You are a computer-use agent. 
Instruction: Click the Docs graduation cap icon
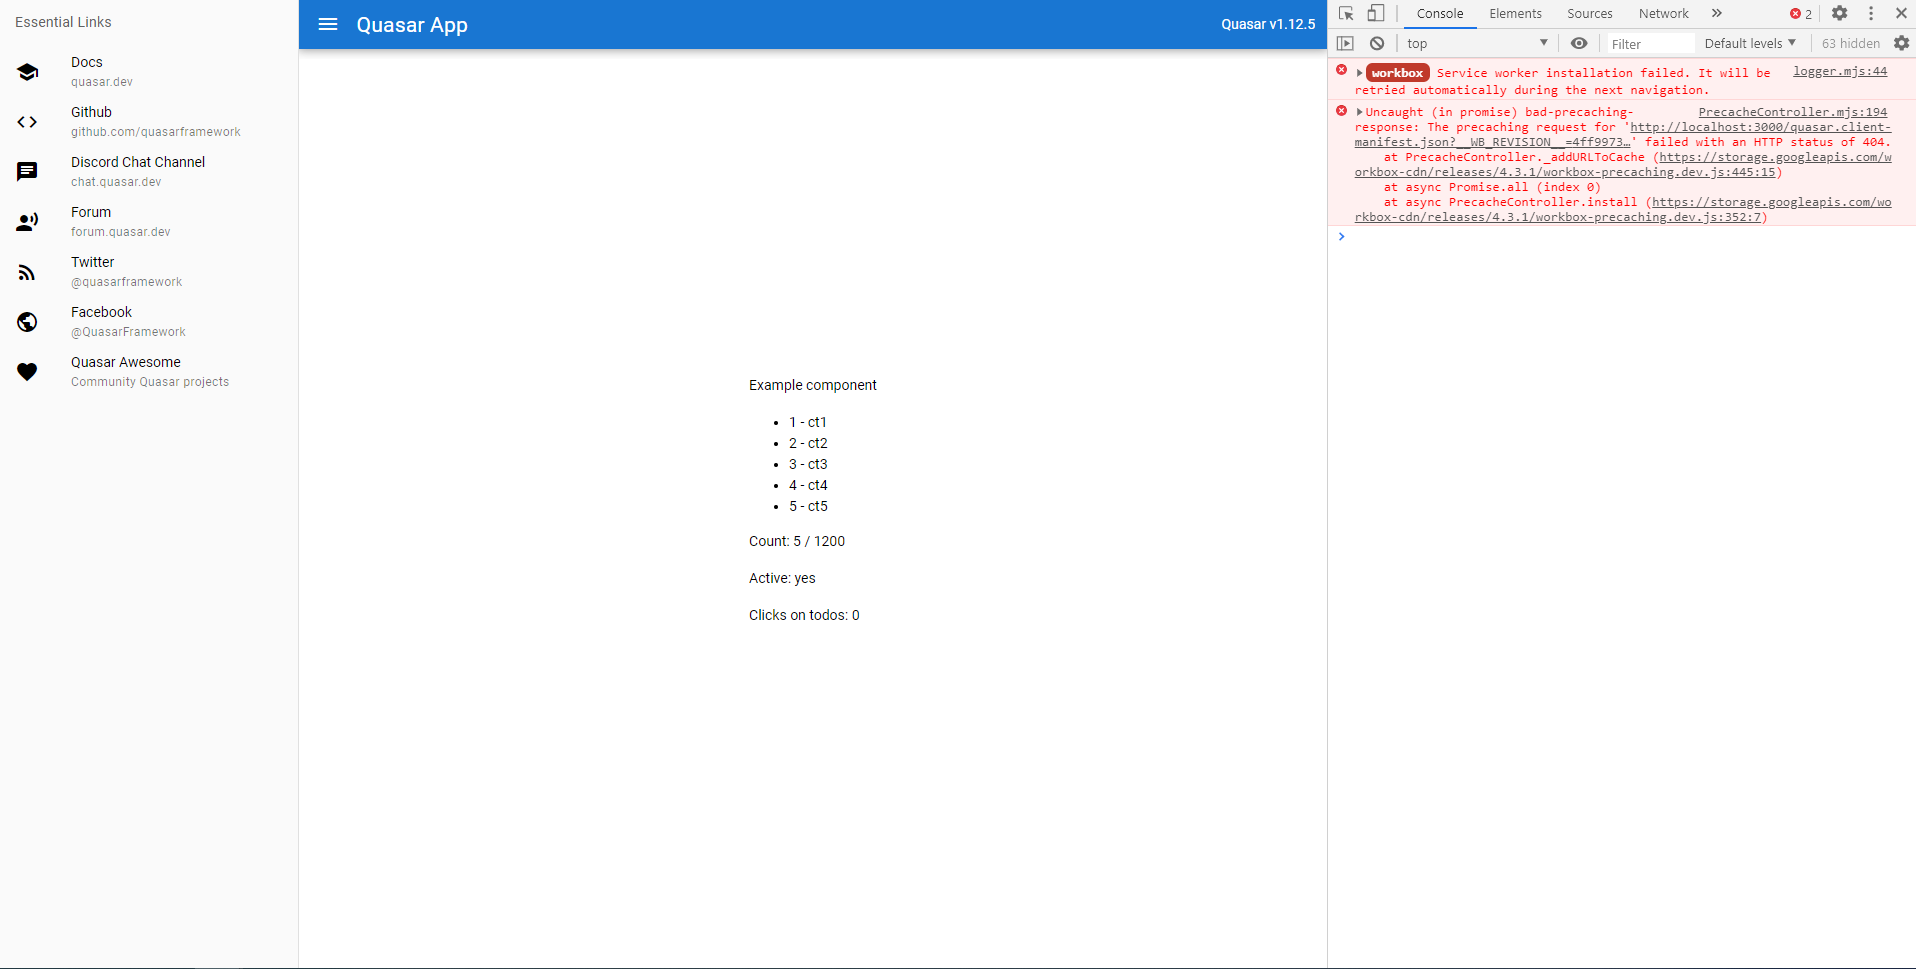point(27,72)
